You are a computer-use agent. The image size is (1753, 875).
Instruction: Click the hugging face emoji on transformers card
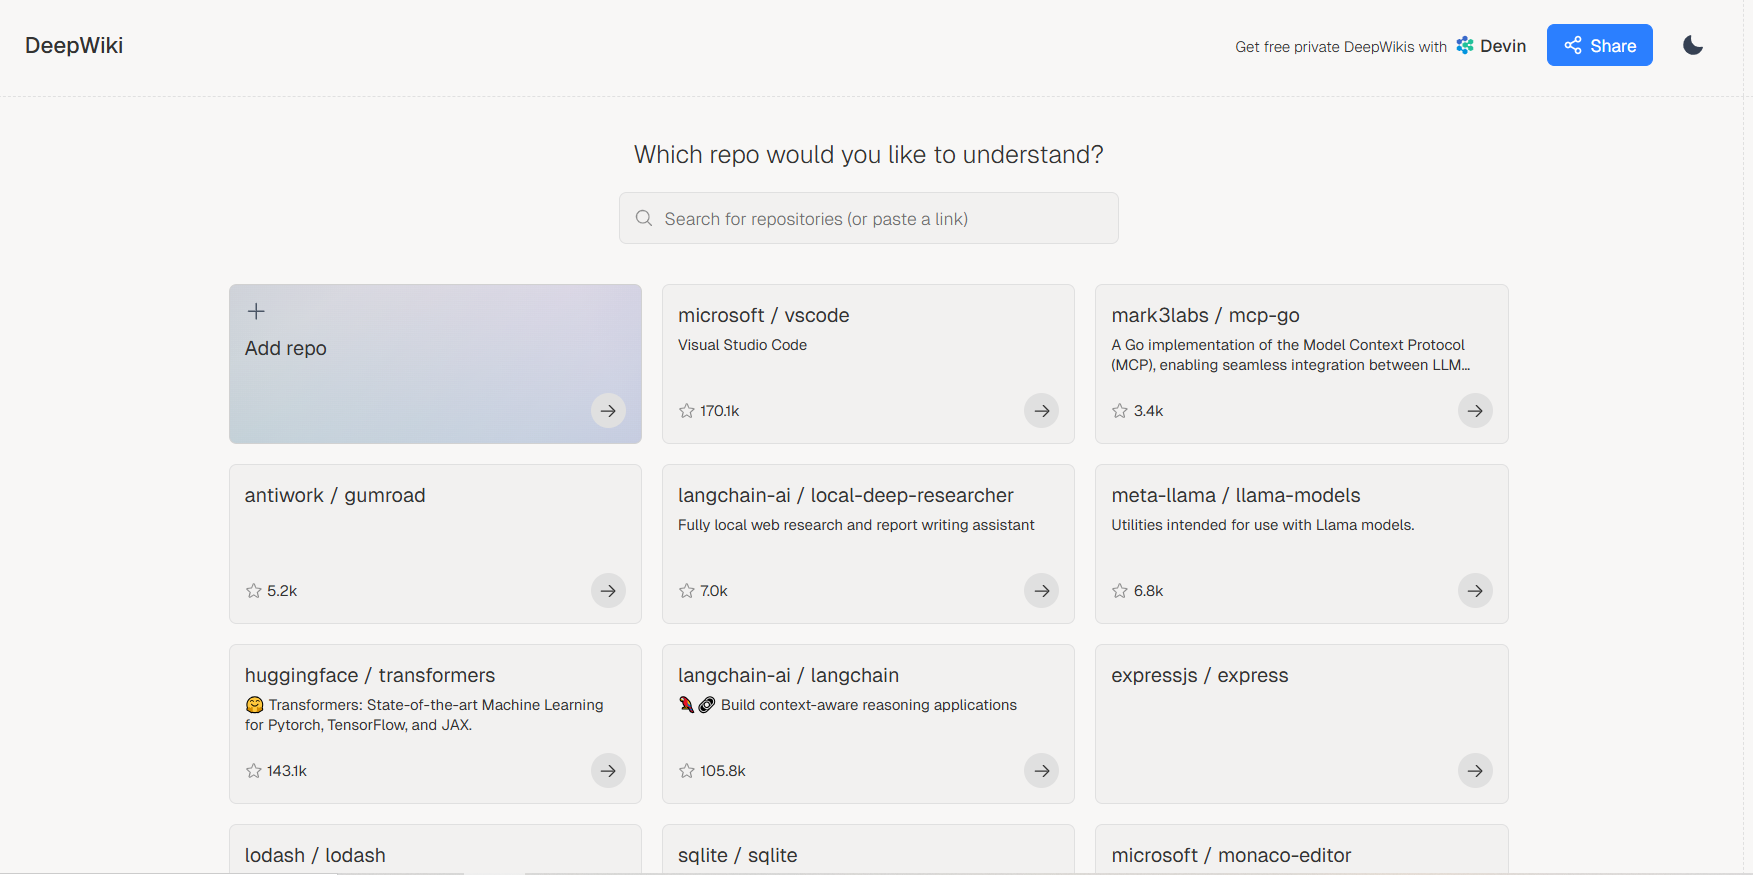(x=255, y=705)
